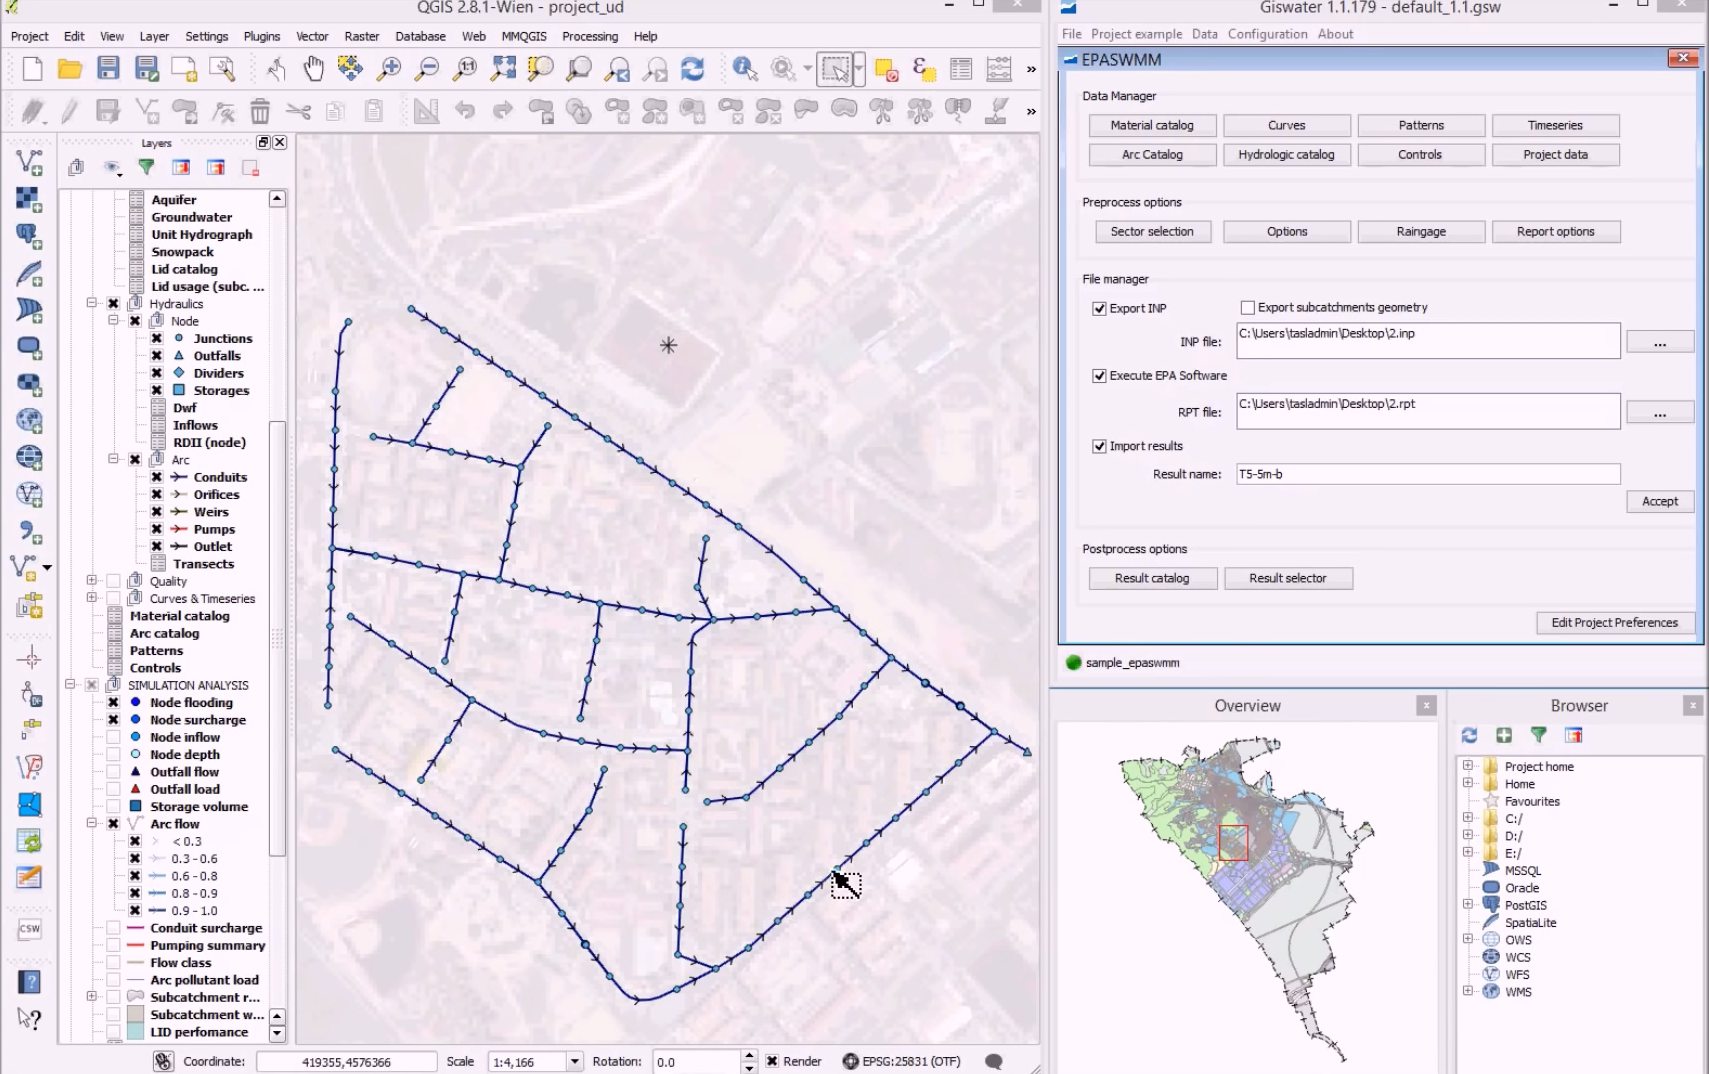Click the Raingage button
Viewport: 1709px width, 1074px height.
[1421, 231]
